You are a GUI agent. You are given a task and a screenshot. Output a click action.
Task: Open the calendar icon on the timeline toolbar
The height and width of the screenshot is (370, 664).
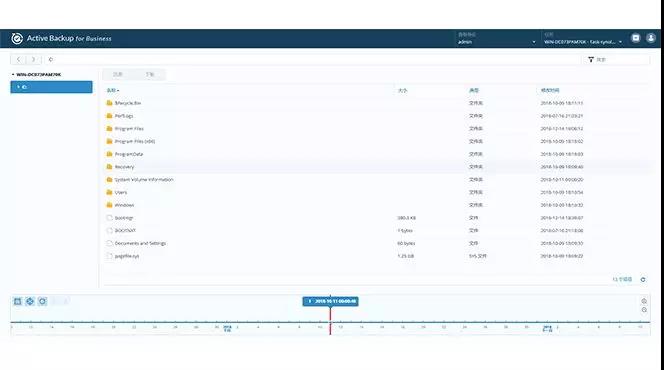tap(17, 301)
